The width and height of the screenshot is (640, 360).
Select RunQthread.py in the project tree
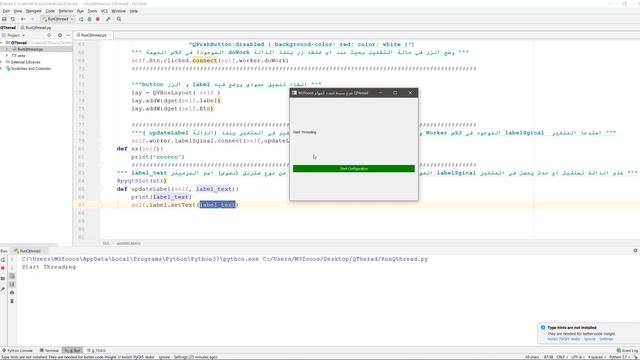(x=29, y=49)
